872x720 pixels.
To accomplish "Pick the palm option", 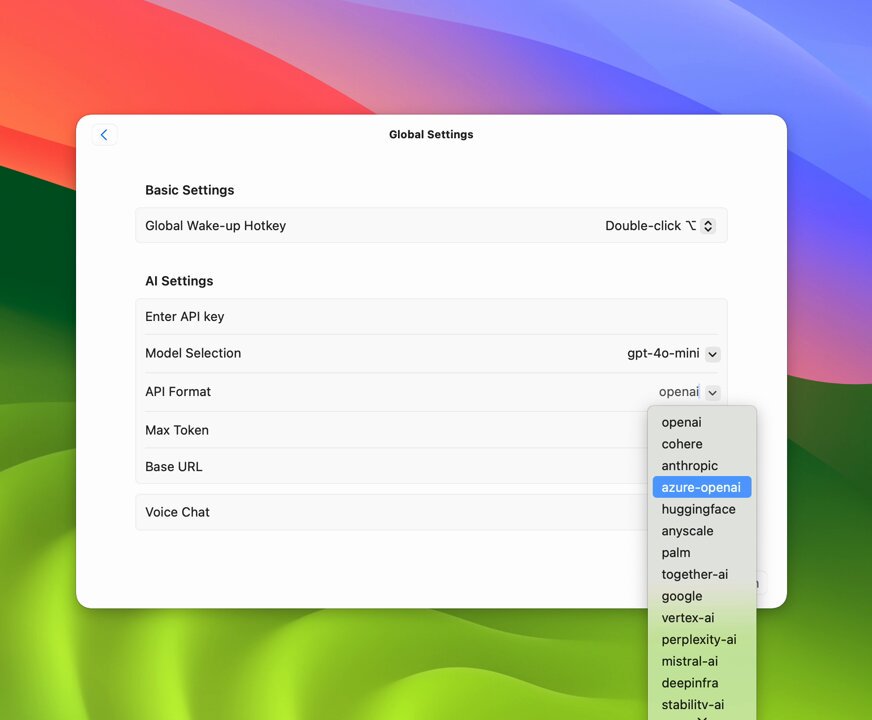I will (676, 553).
